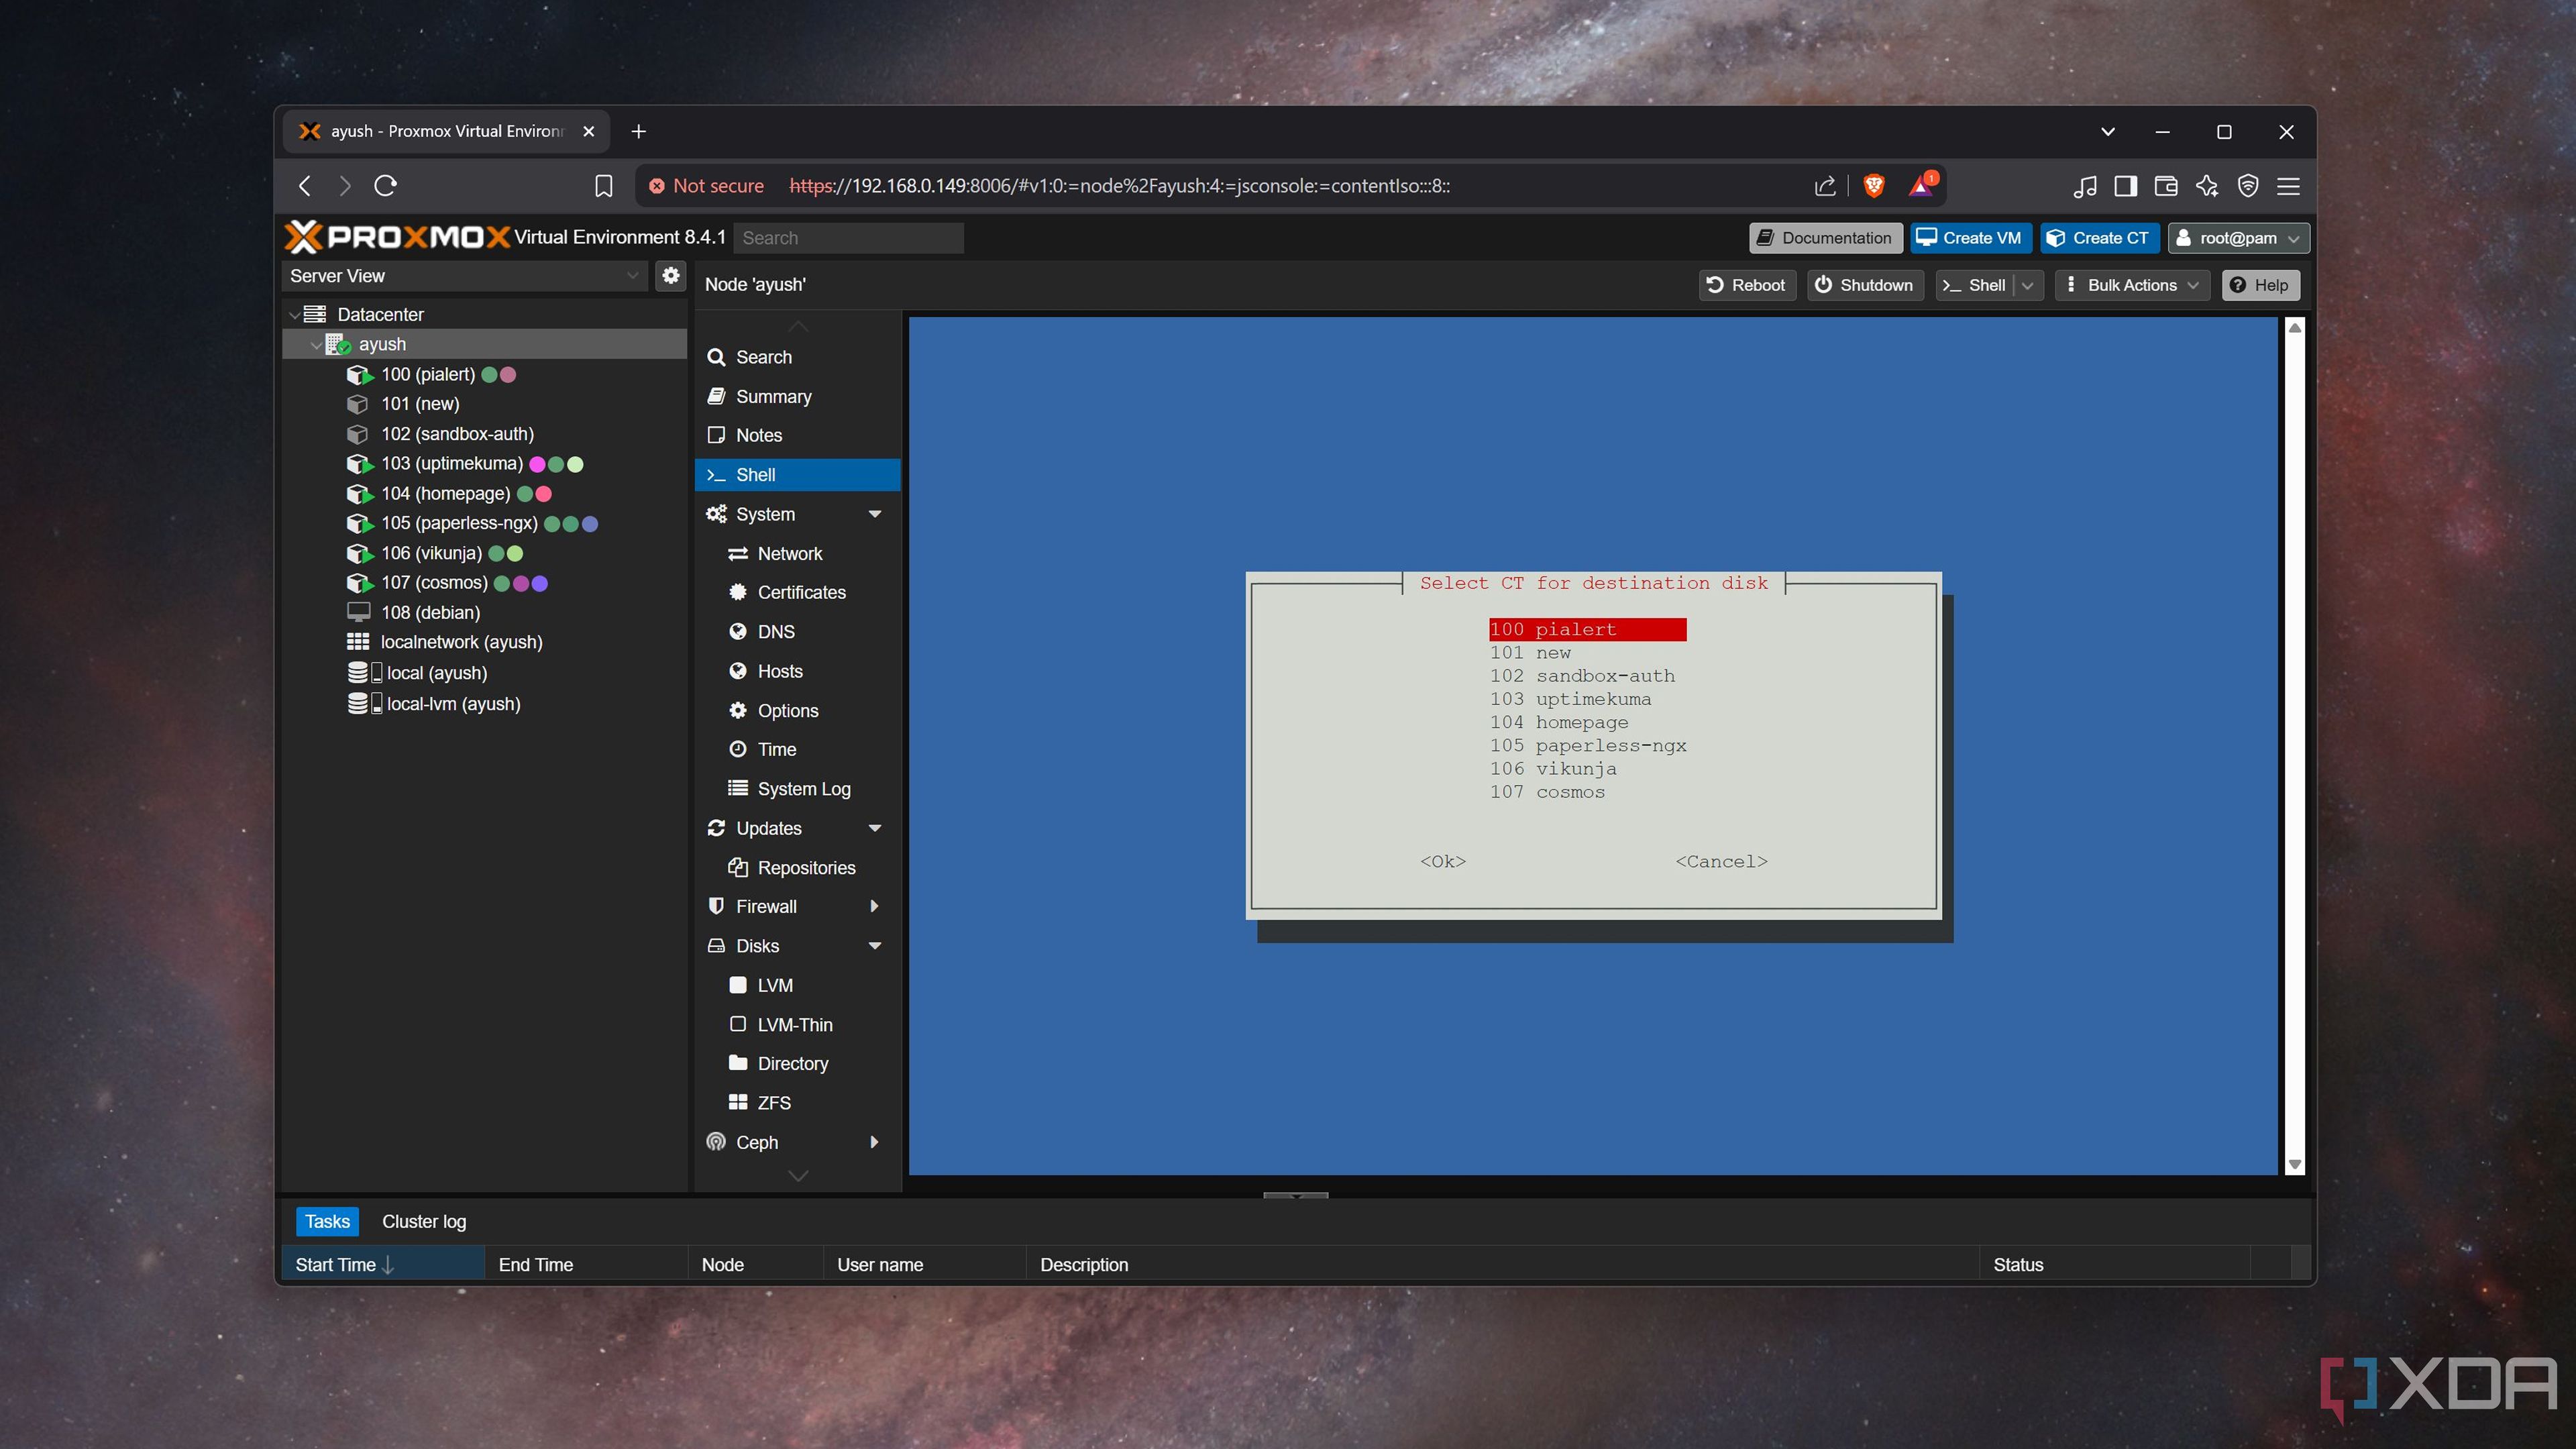Open the browser hamburger menu

tap(2288, 186)
